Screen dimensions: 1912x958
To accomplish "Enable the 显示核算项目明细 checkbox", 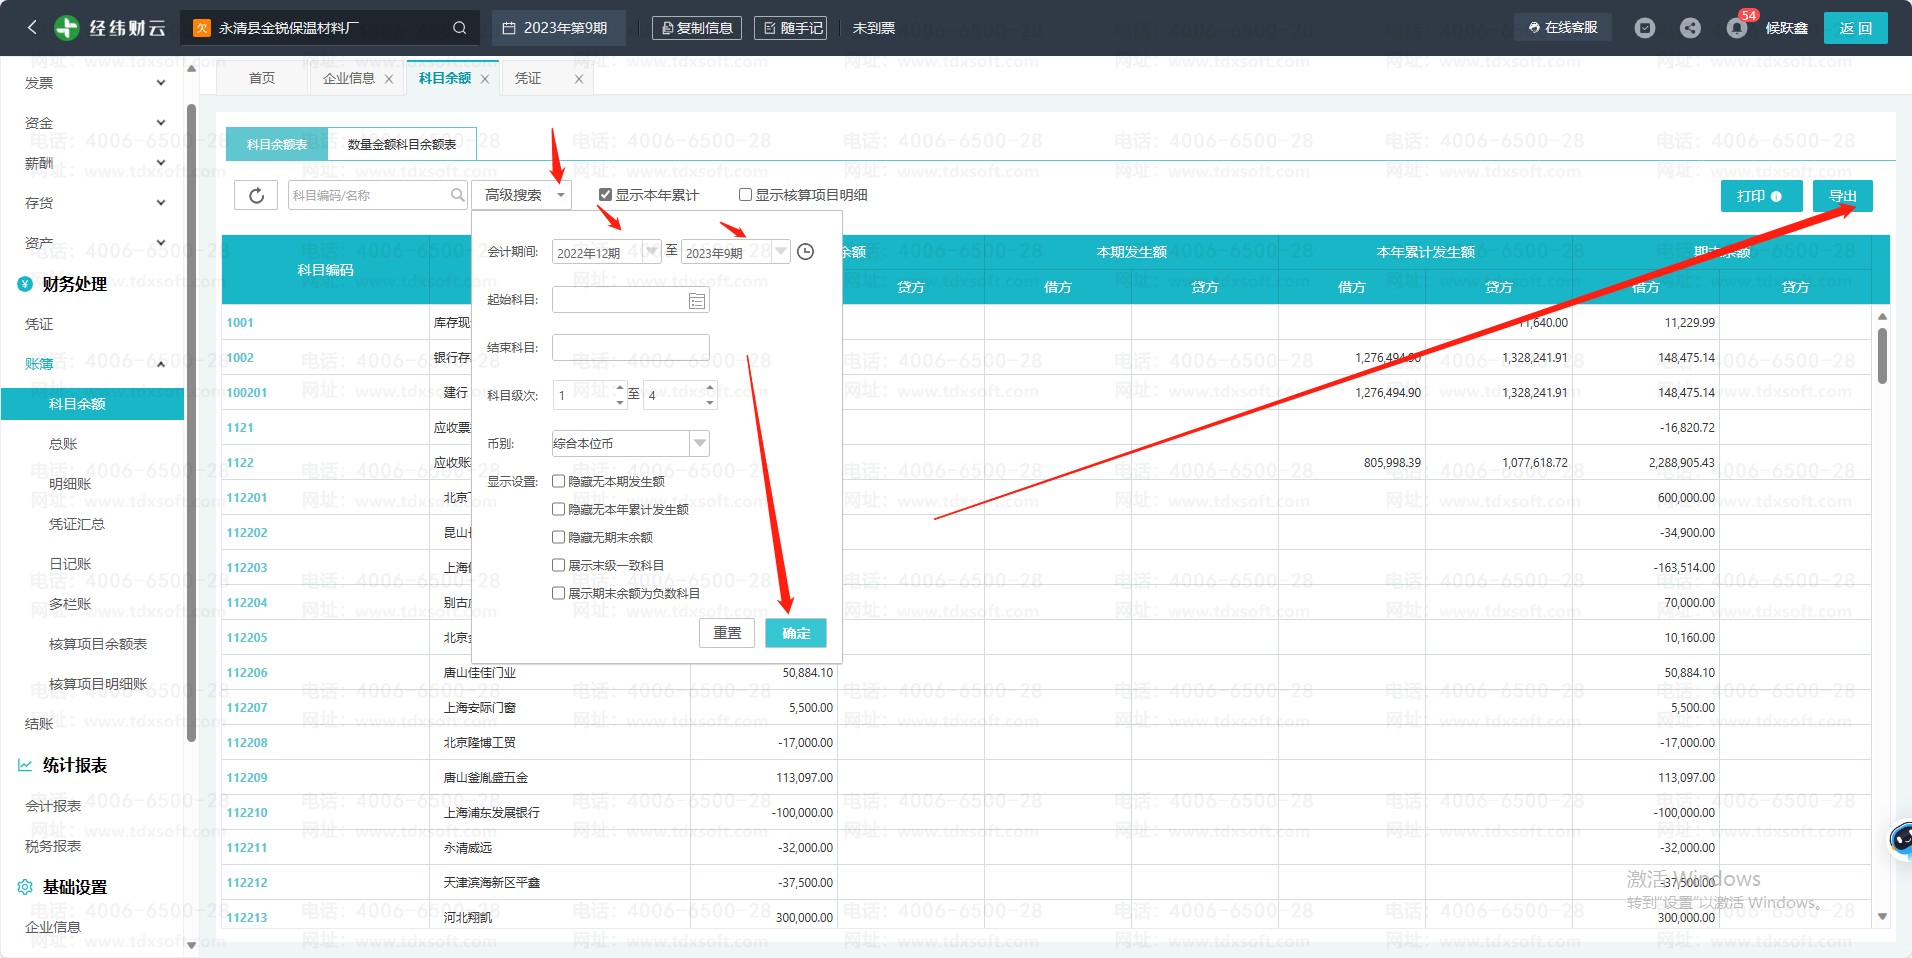I will tap(745, 195).
